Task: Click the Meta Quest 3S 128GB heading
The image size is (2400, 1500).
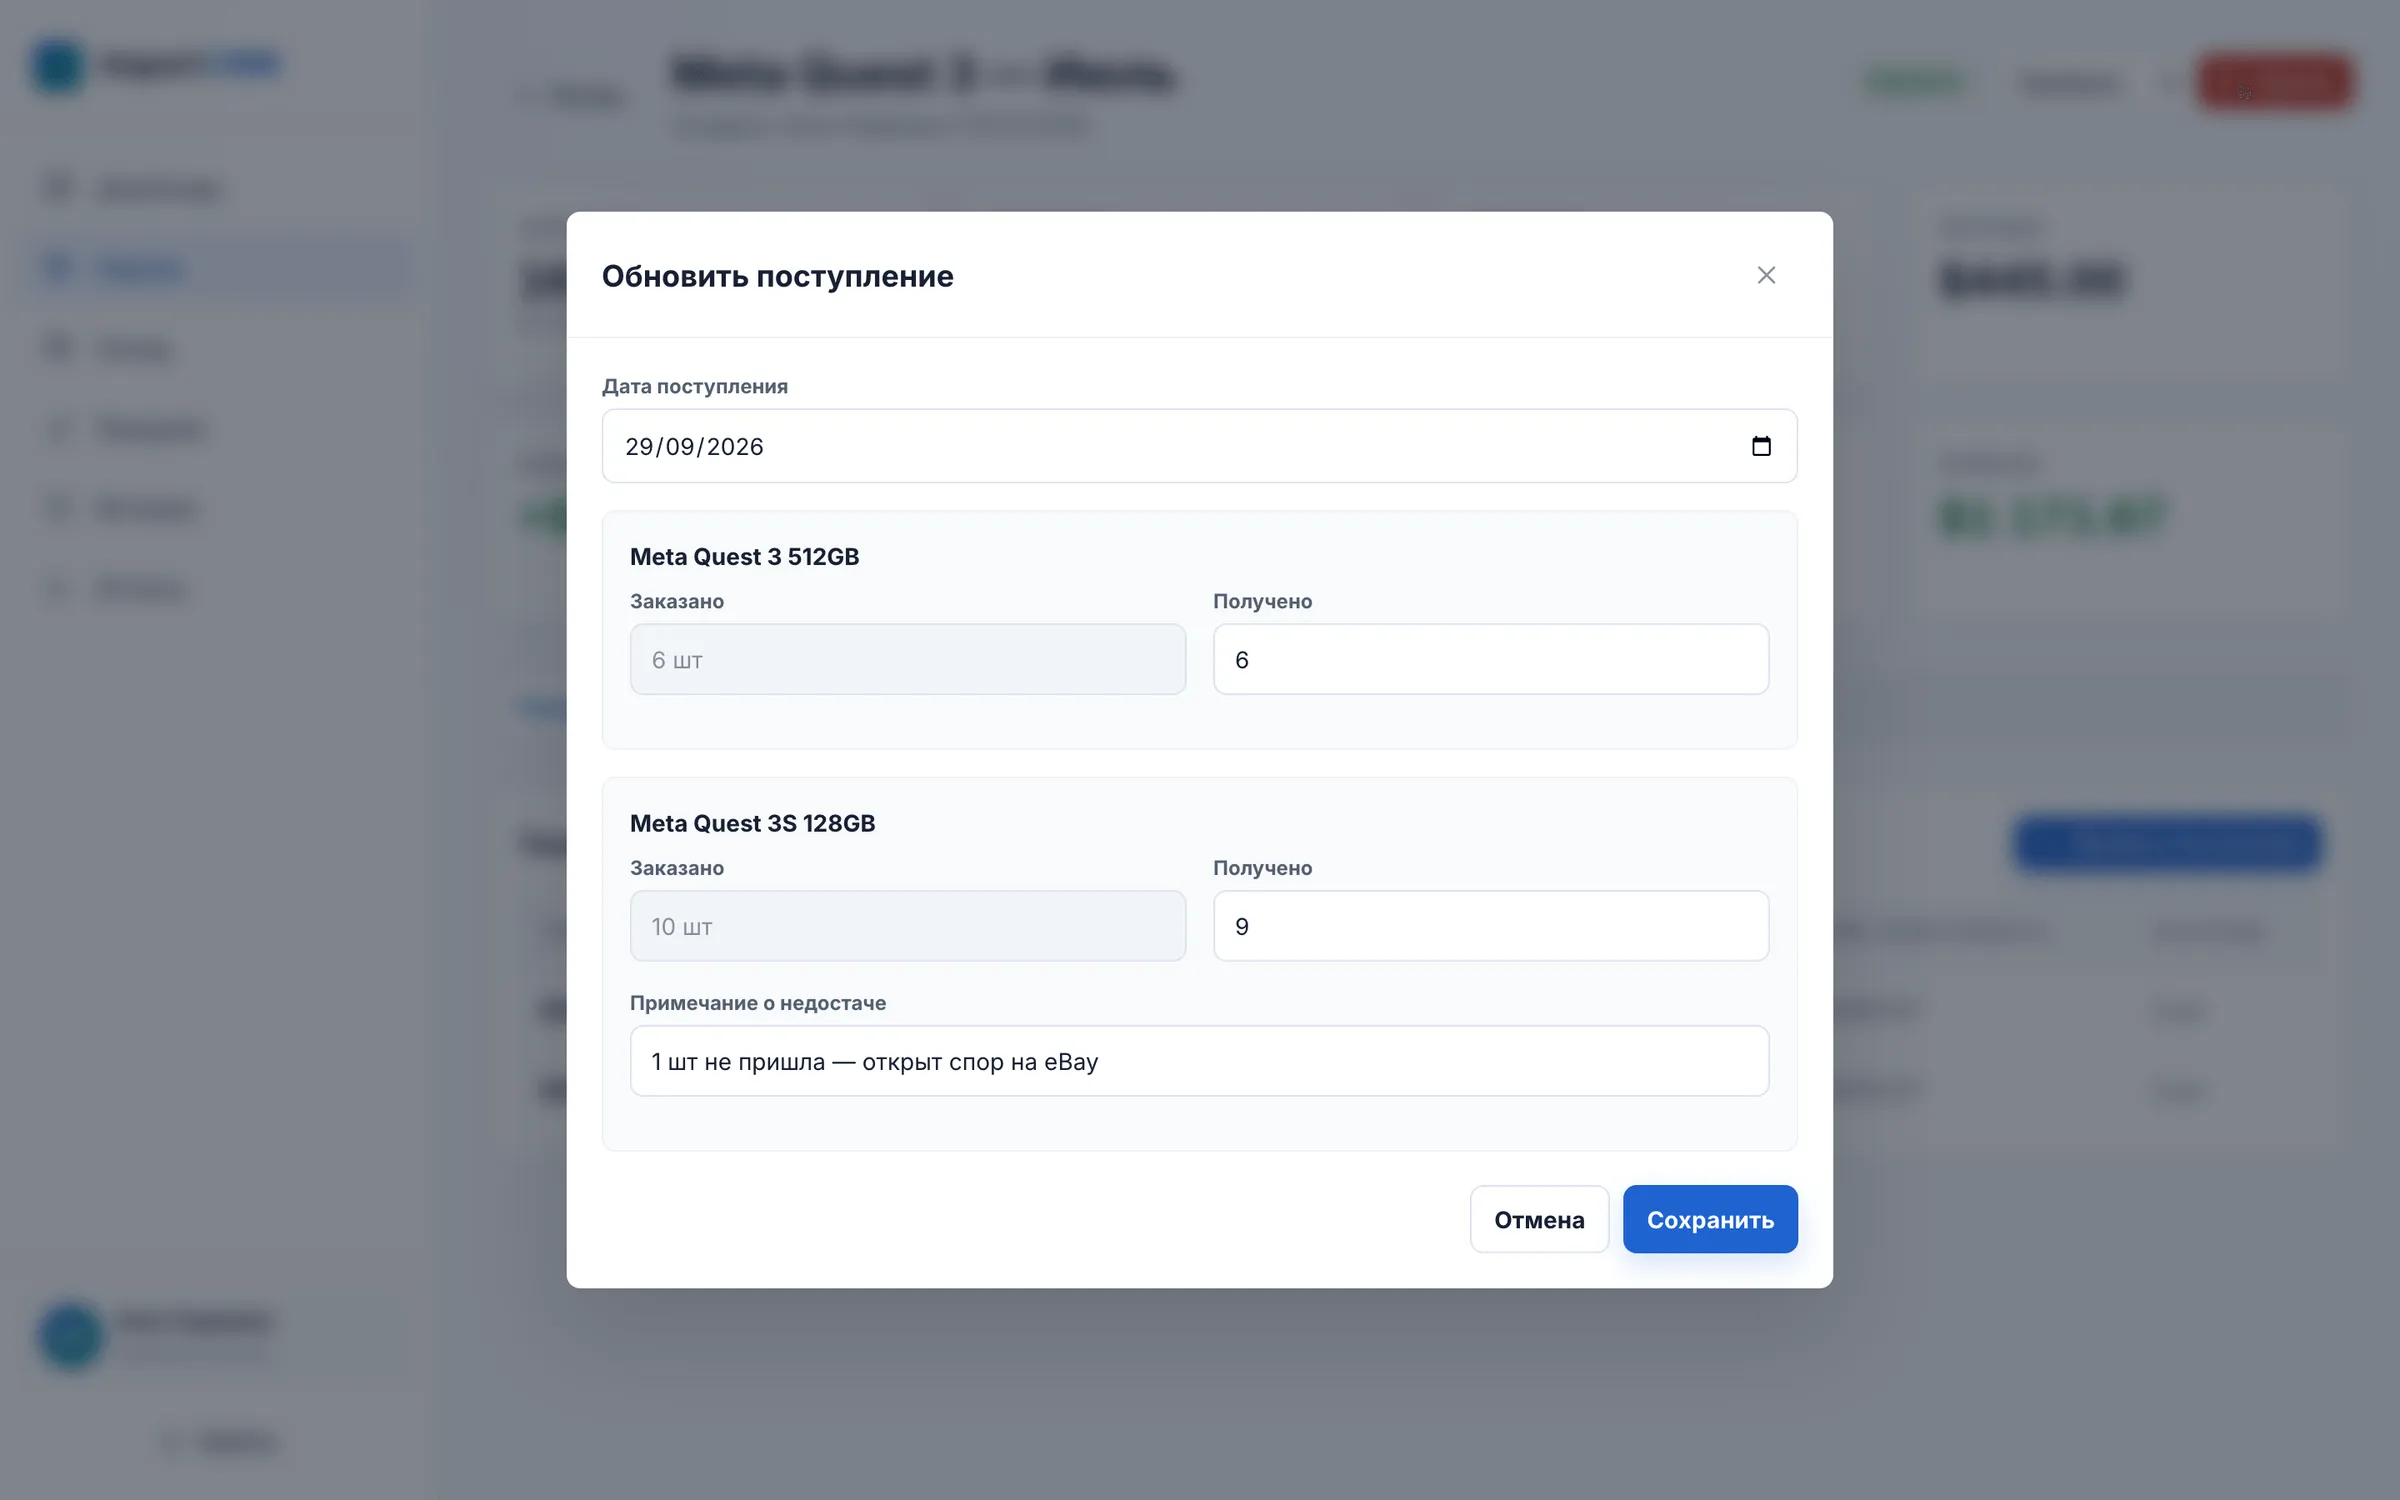Action: tap(752, 823)
